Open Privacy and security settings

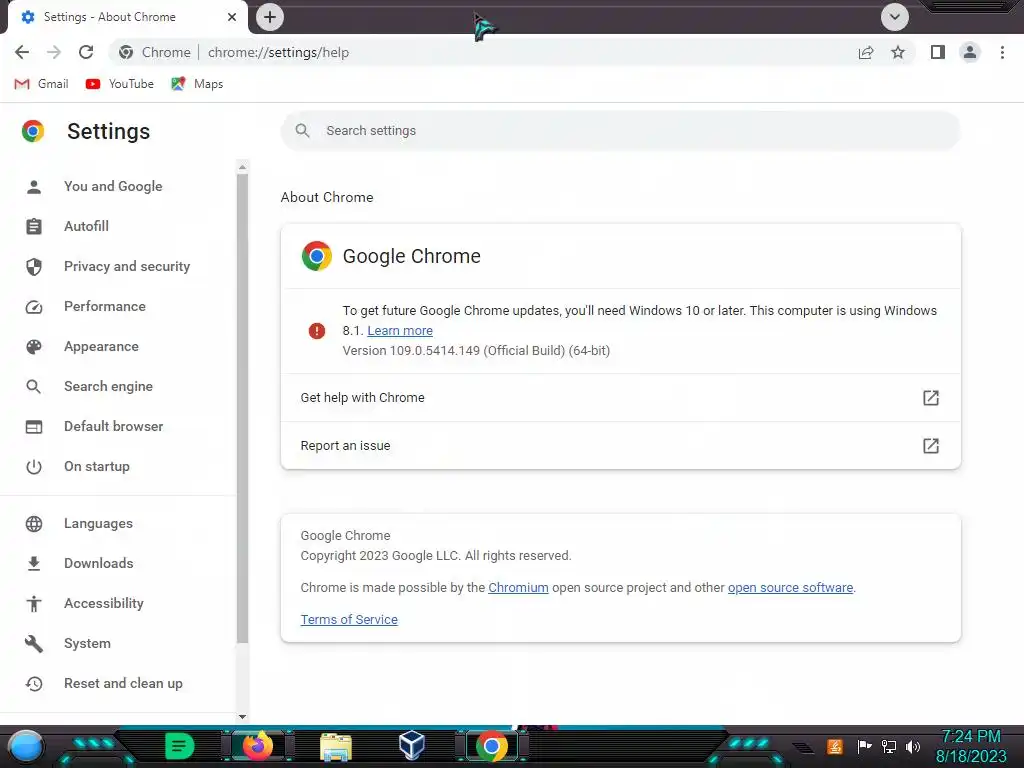click(127, 266)
